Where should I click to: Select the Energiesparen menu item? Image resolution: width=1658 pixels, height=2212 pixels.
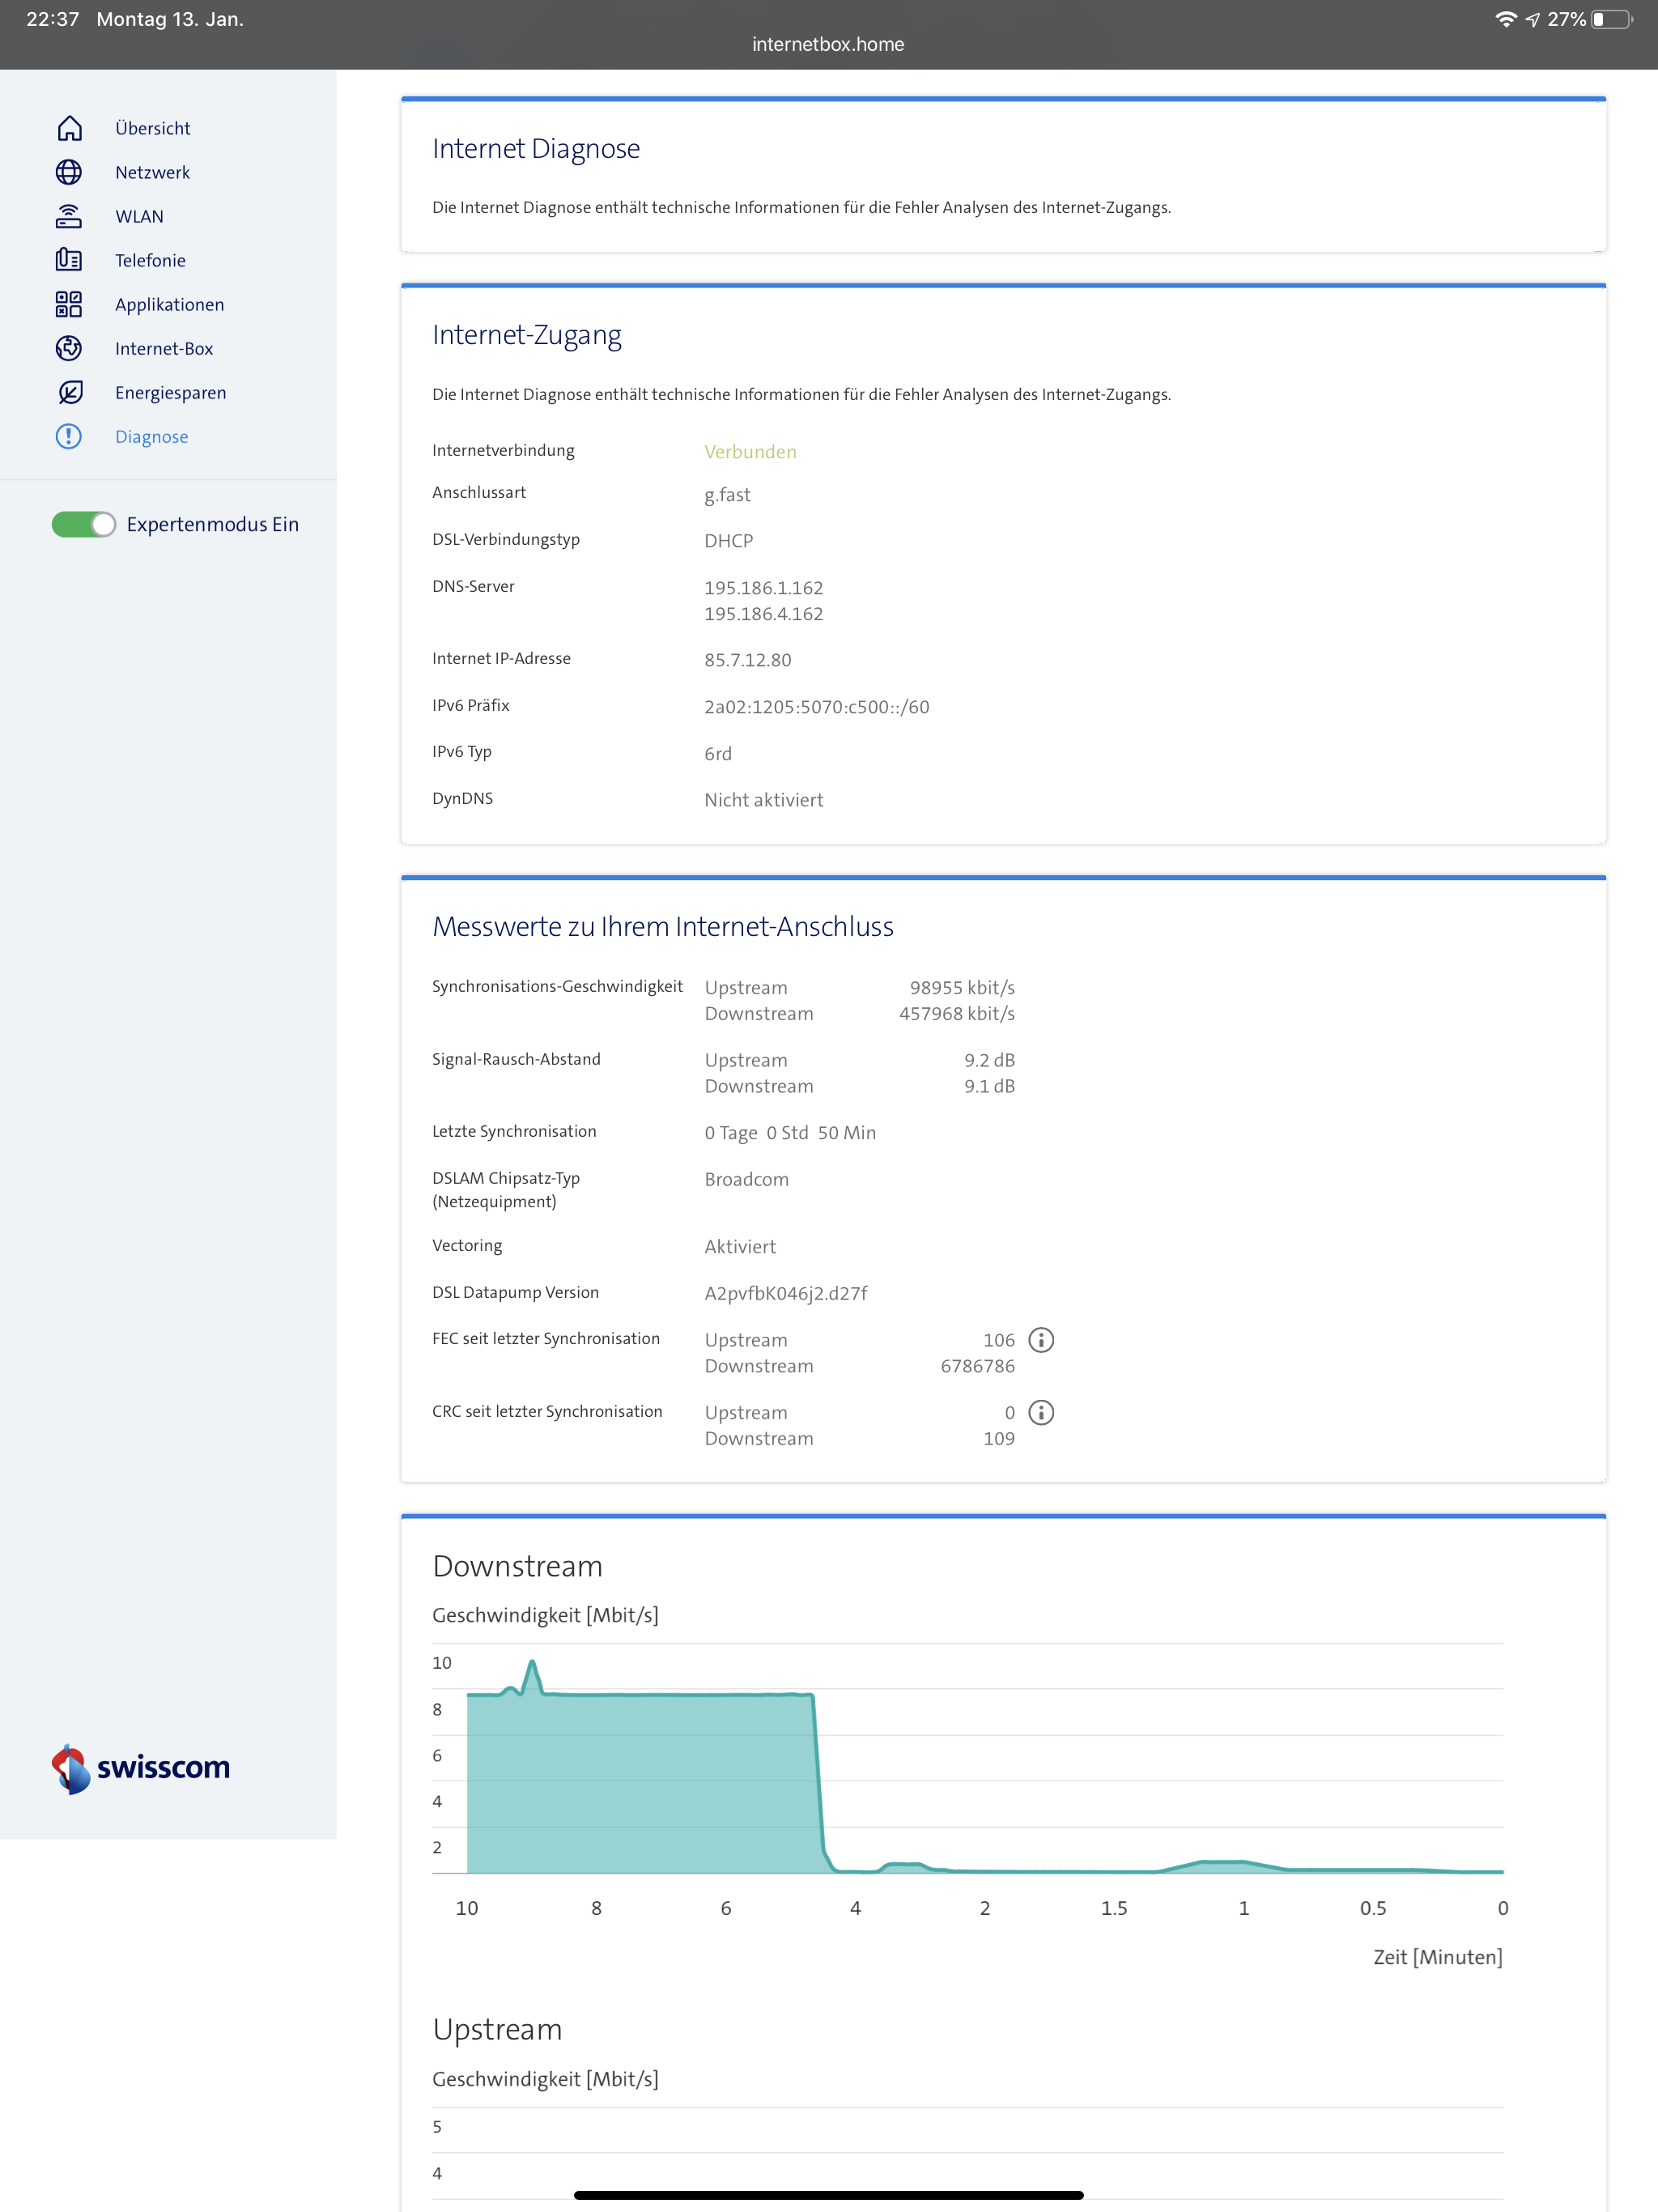tap(170, 392)
